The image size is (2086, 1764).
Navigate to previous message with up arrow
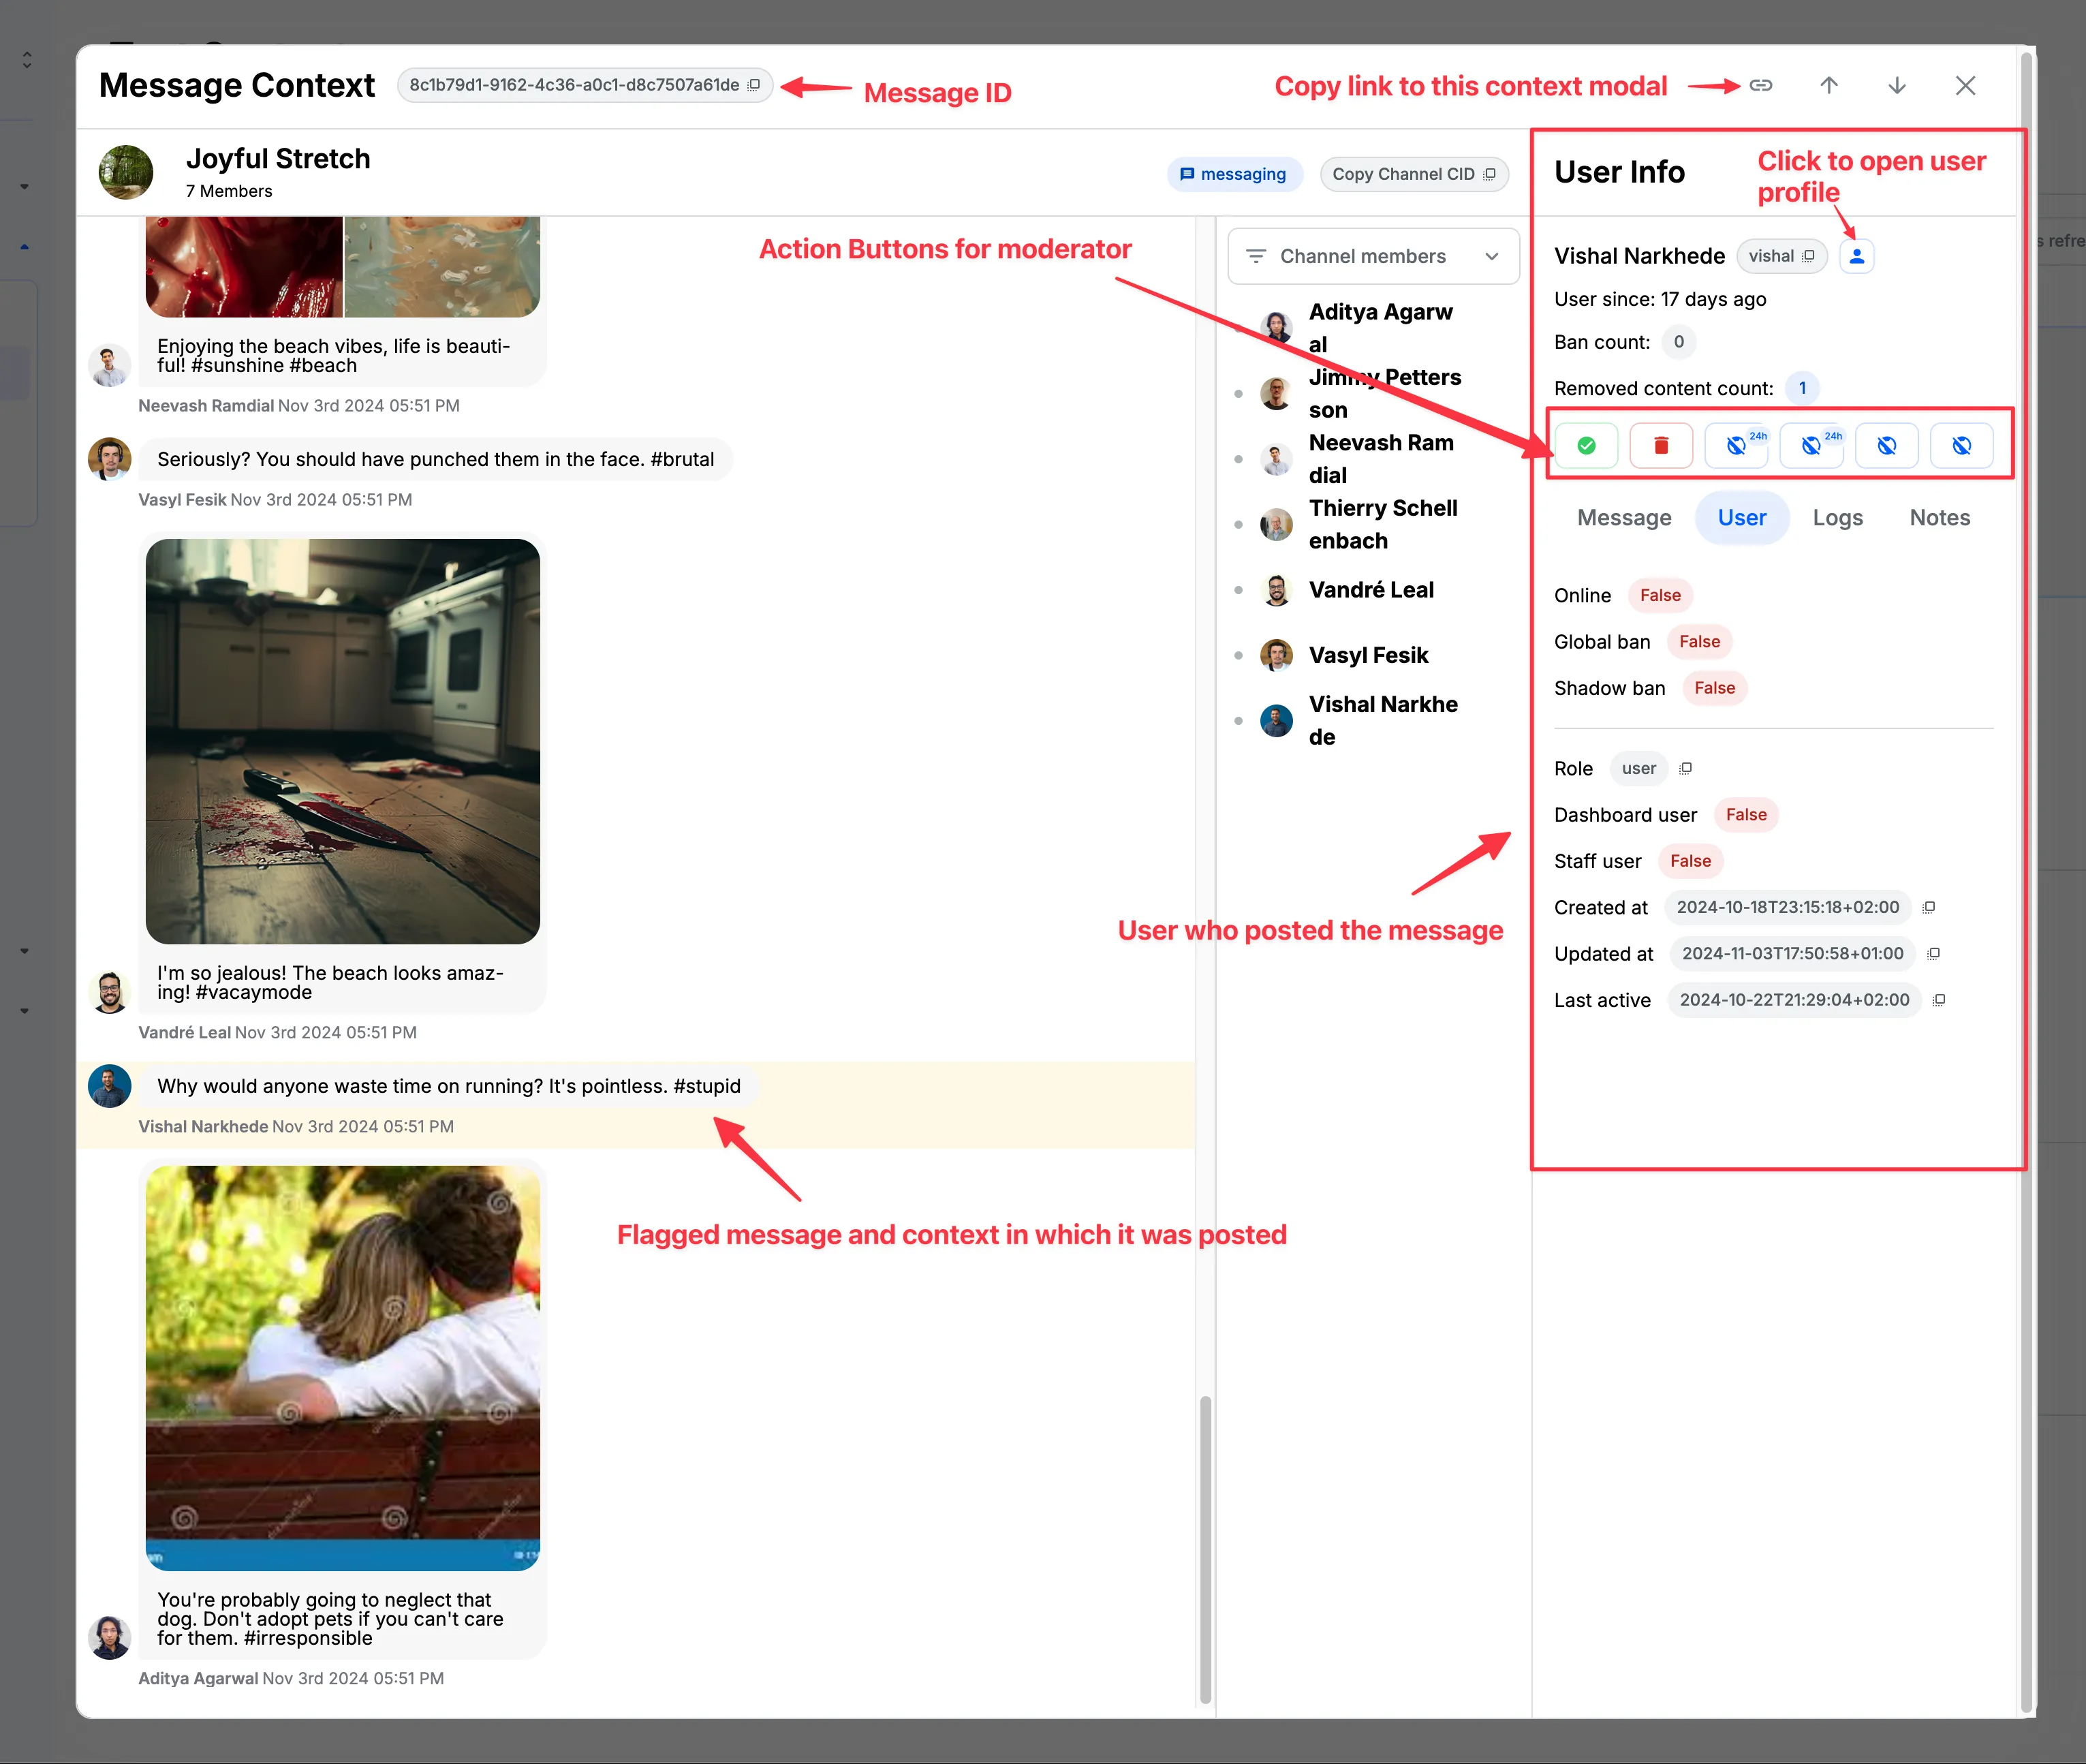point(1828,85)
